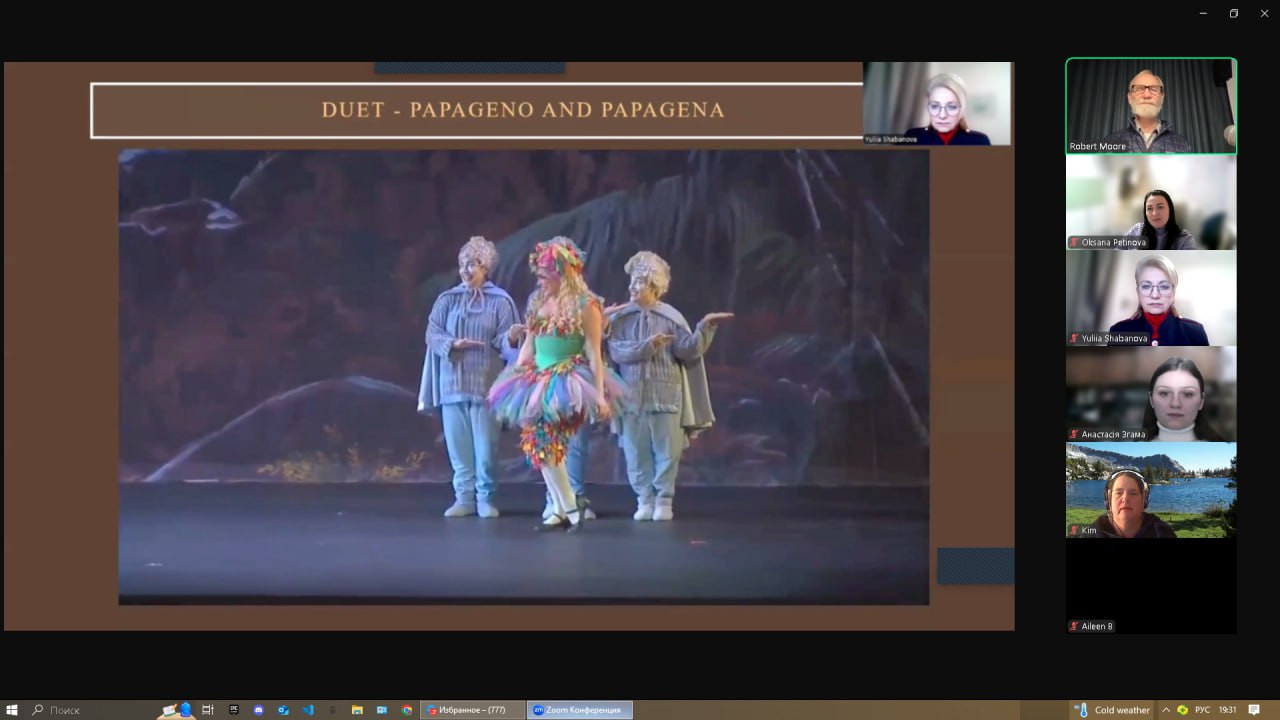Open Visual Studio Code from the taskbar

pyautogui.click(x=308, y=710)
